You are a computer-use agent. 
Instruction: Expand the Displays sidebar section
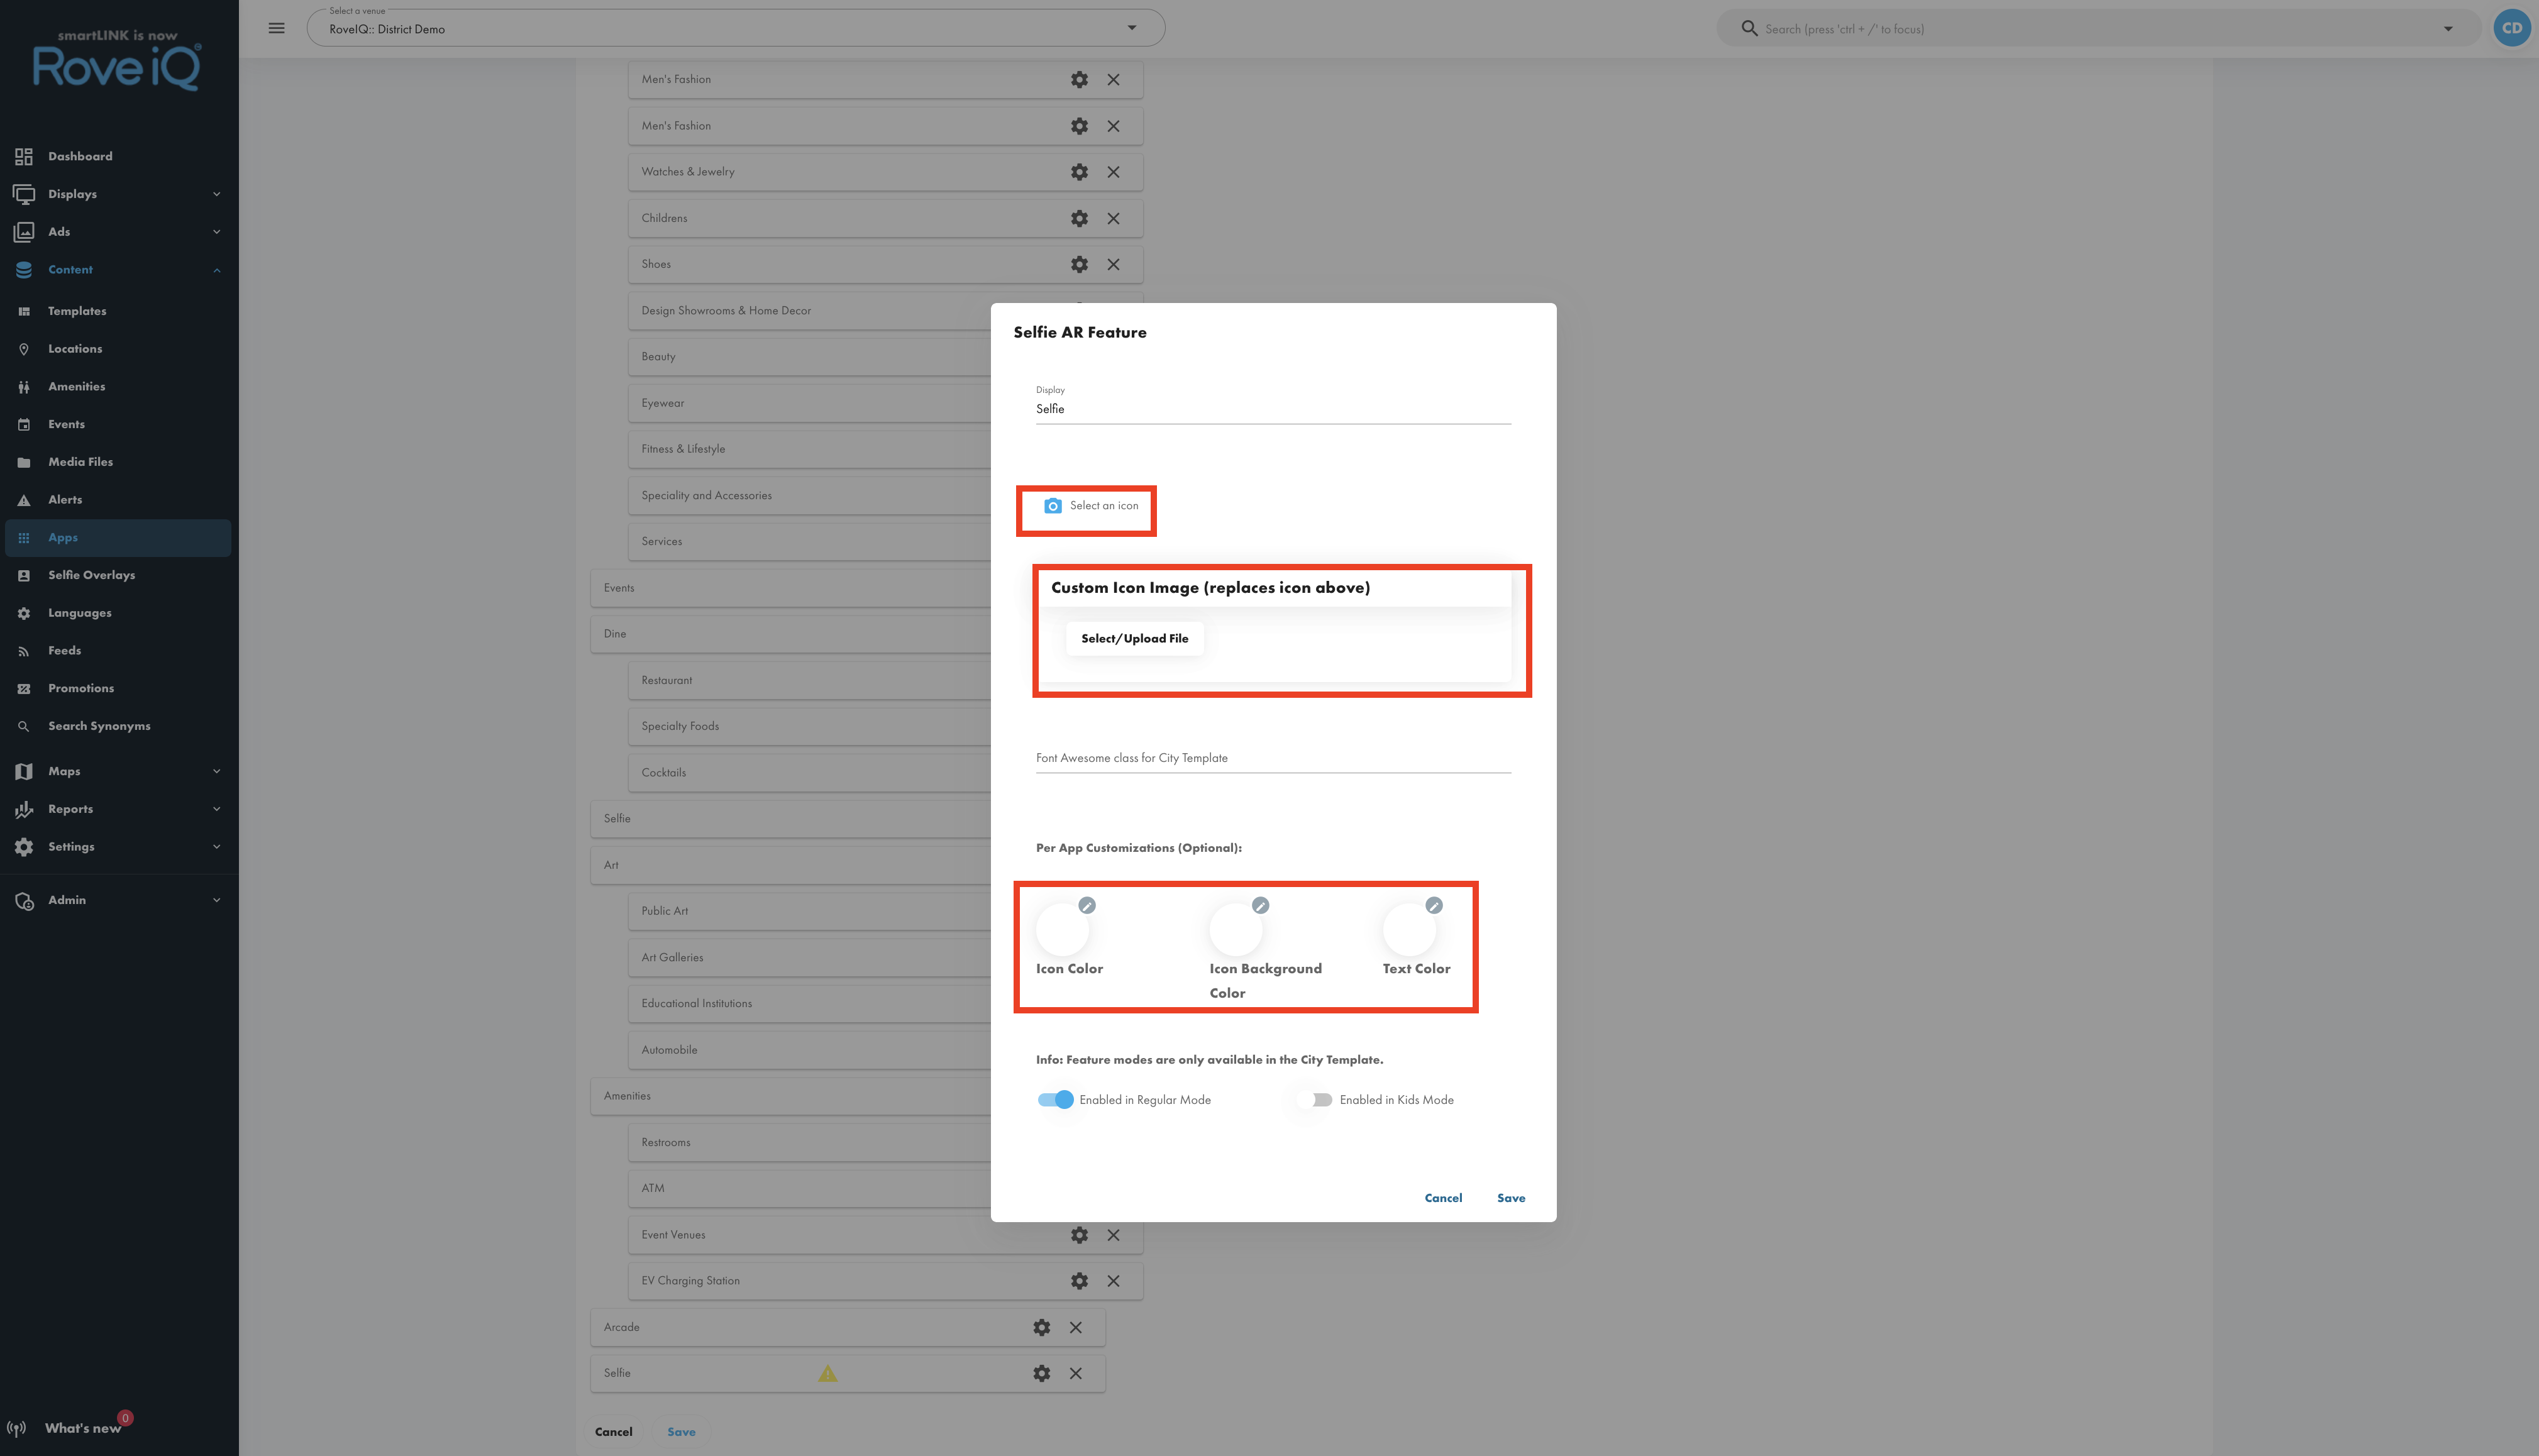118,194
